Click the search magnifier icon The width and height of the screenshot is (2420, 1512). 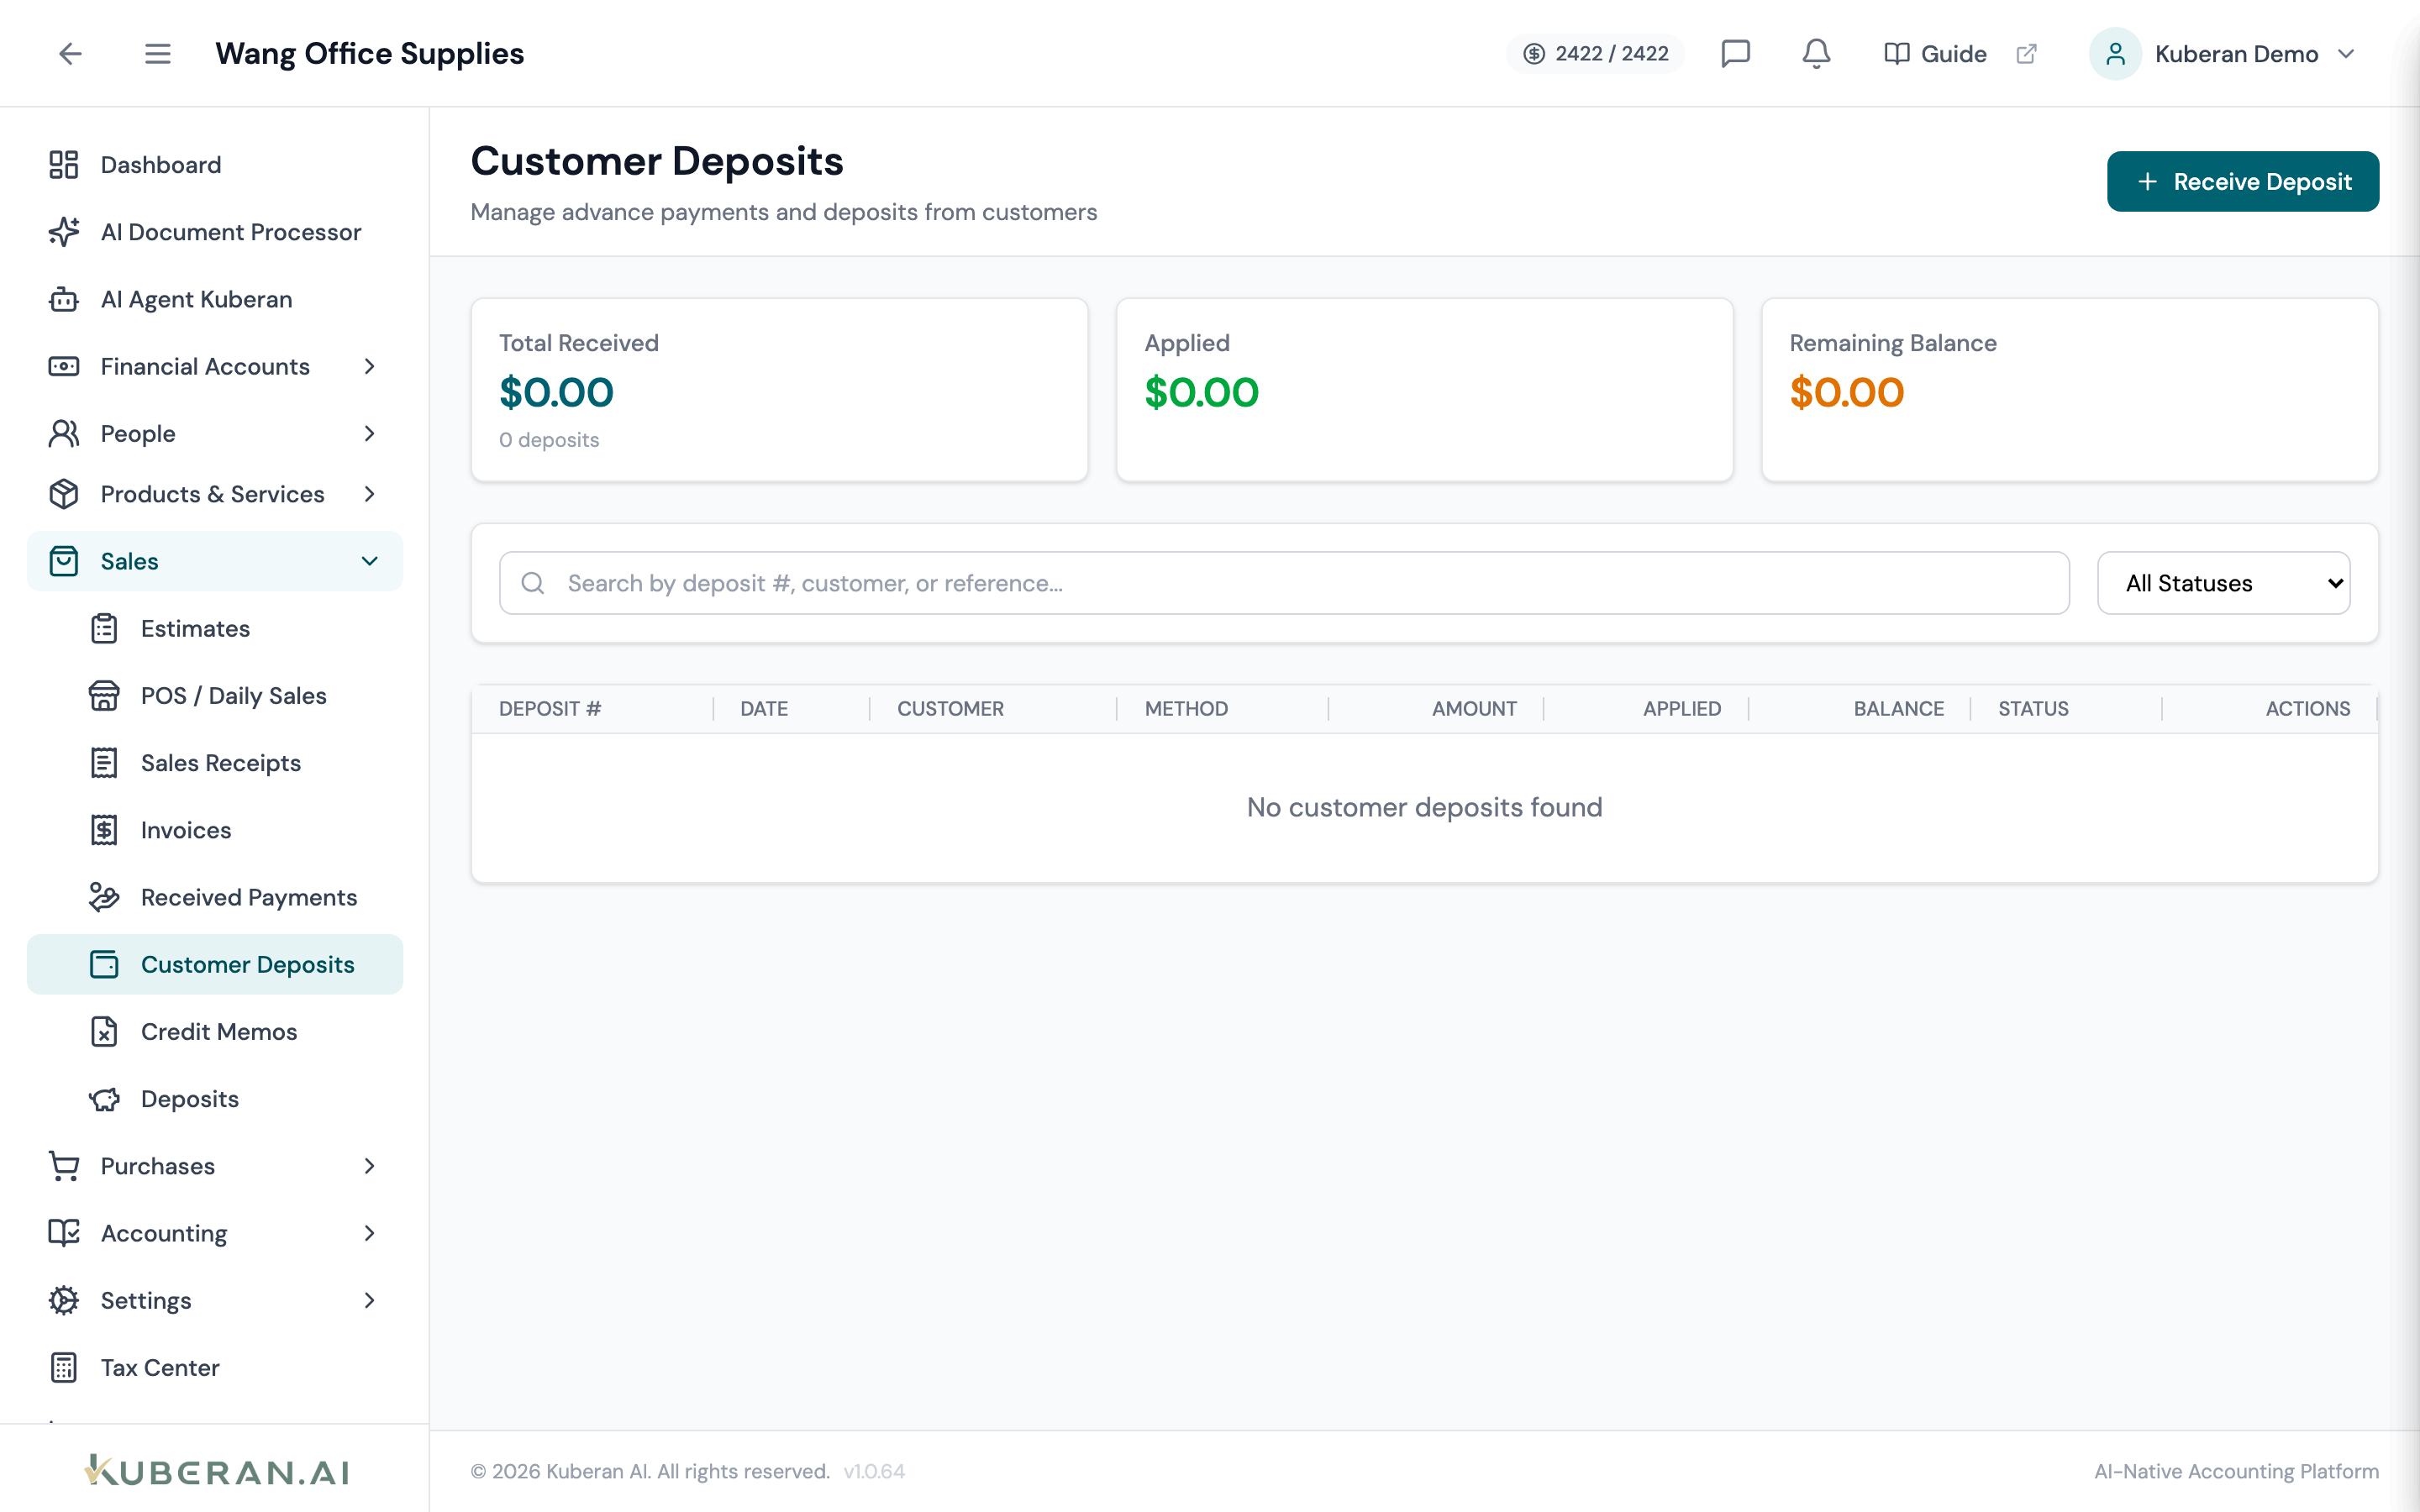pos(533,583)
